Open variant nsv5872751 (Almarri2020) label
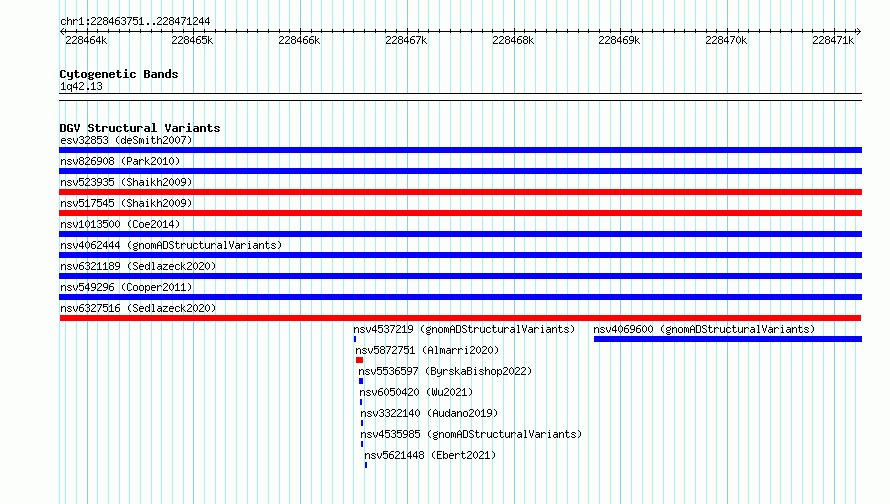890x504 pixels. [x=427, y=350]
